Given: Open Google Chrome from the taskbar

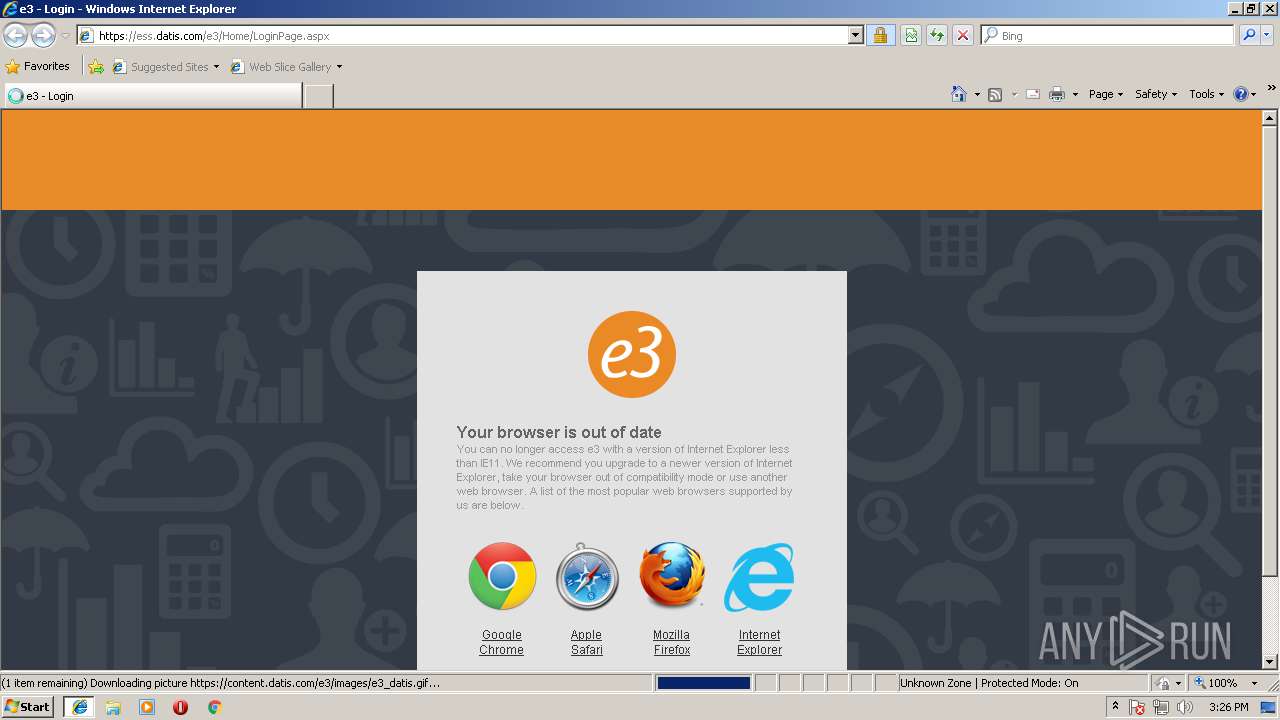Looking at the screenshot, I should 214,707.
